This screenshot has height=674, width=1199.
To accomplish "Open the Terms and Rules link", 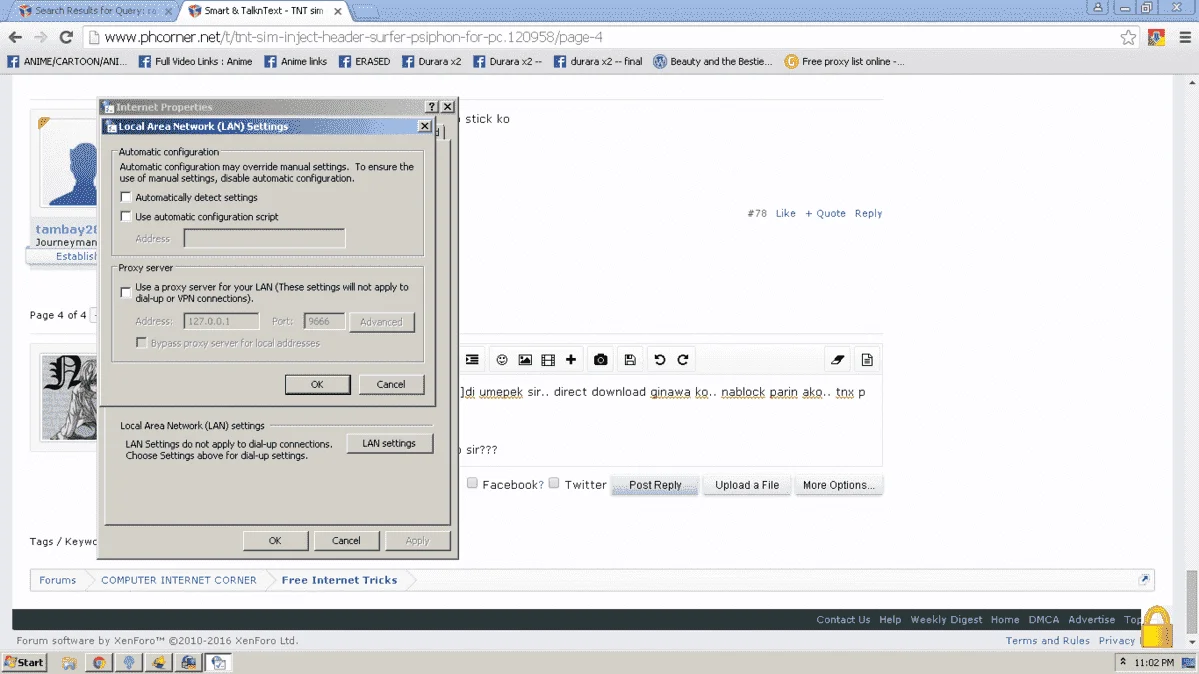I will [x=1048, y=641].
